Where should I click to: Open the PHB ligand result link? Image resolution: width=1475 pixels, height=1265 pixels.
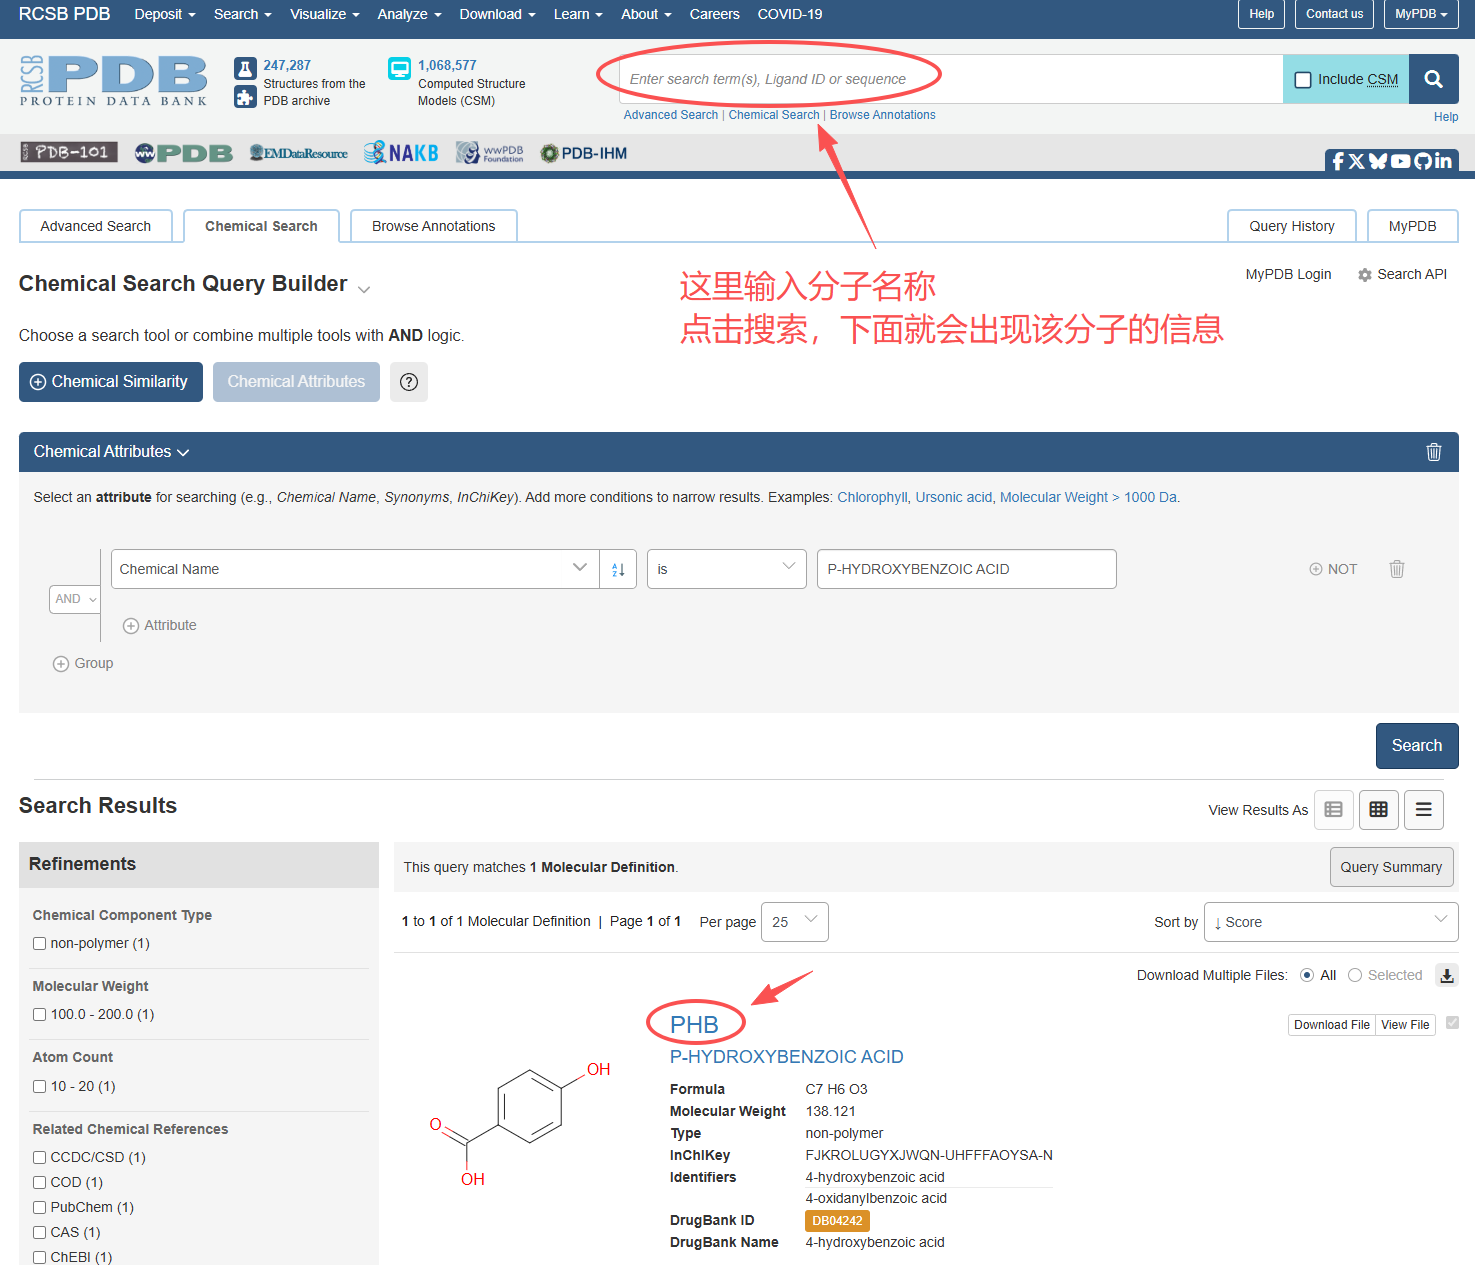coord(694,1024)
